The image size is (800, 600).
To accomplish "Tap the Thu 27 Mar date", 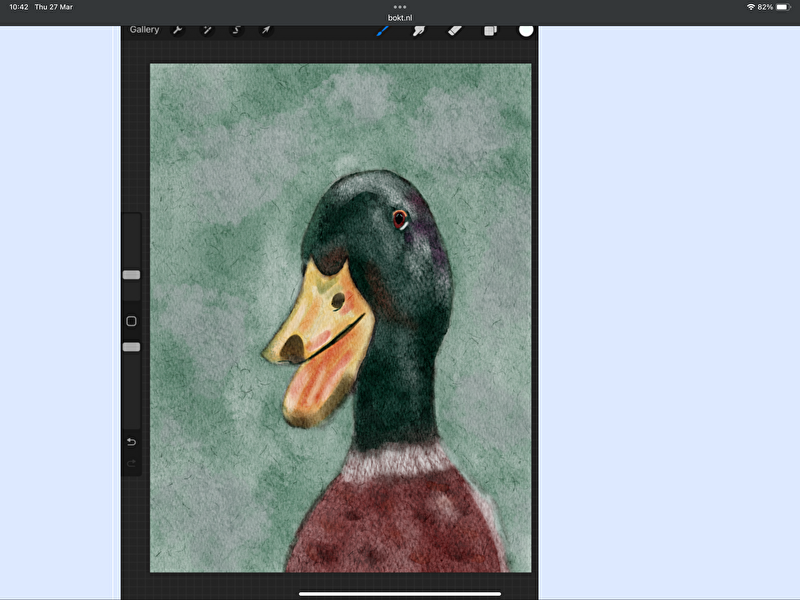I will click(54, 7).
